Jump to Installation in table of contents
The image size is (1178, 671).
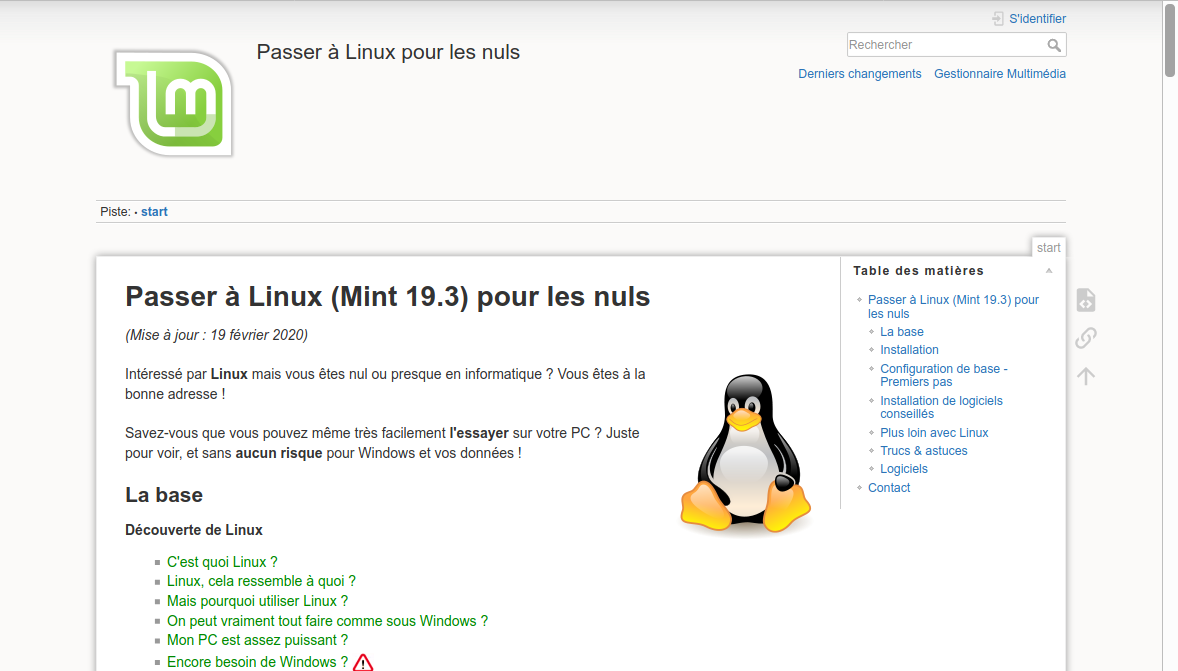pos(909,350)
